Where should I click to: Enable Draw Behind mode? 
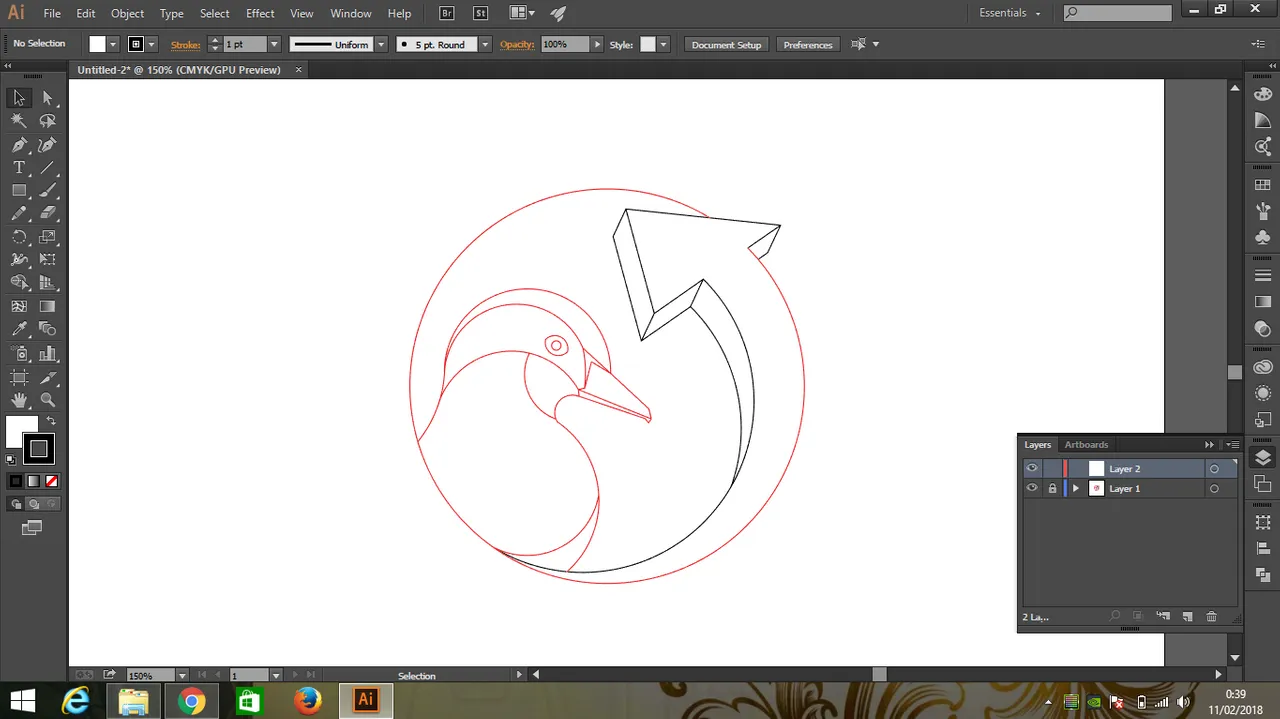click(x=33, y=504)
